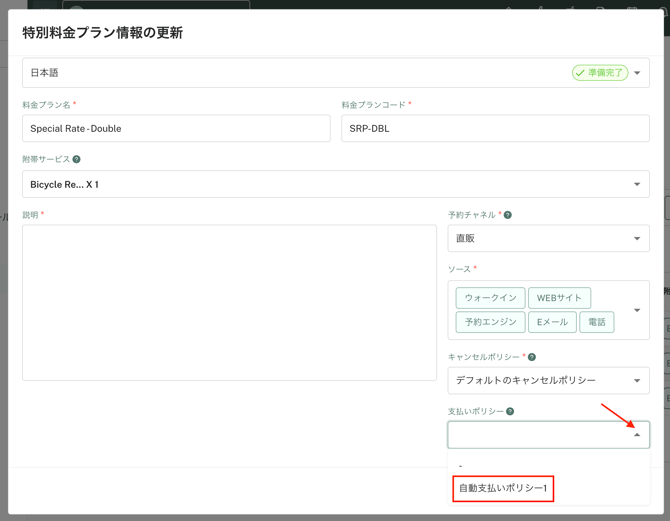Click help icon beside 支払いポリシー label
The image size is (670, 521).
pos(510,411)
